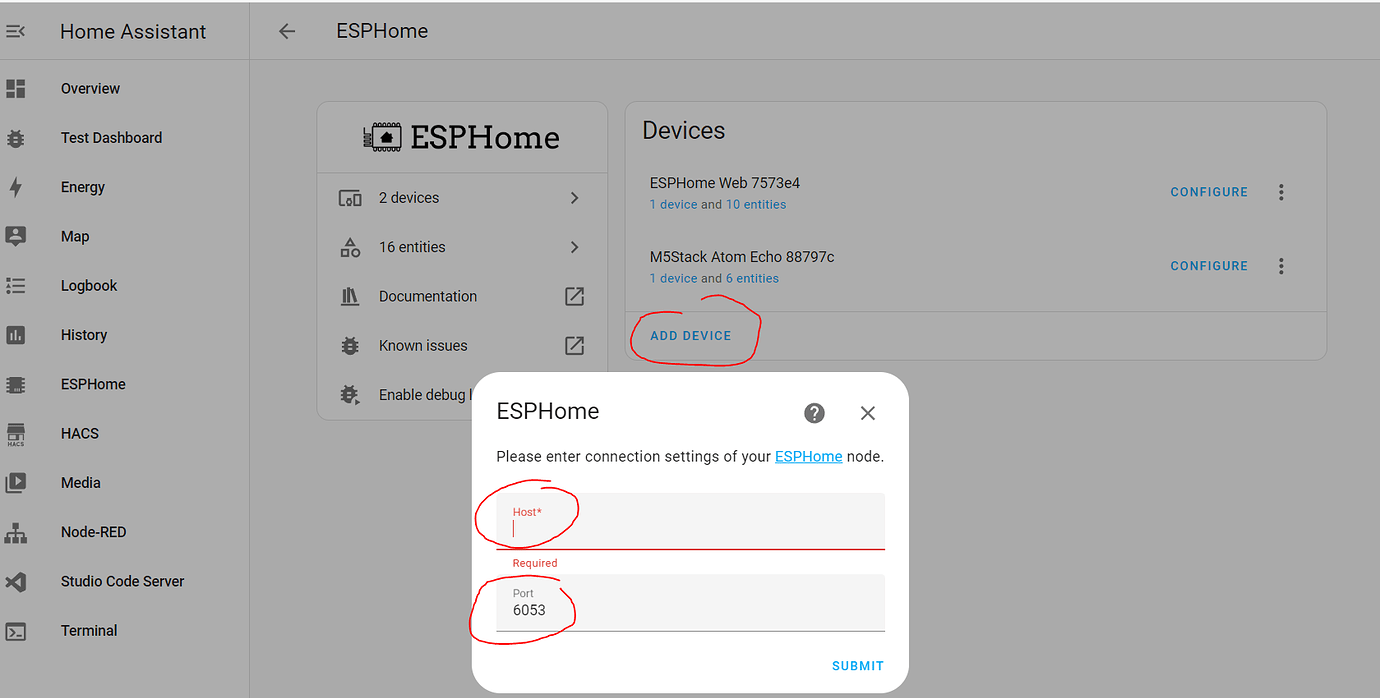Viewport: 1380px width, 698px height.
Task: Open the Studio Code Server icon
Action: [15, 581]
